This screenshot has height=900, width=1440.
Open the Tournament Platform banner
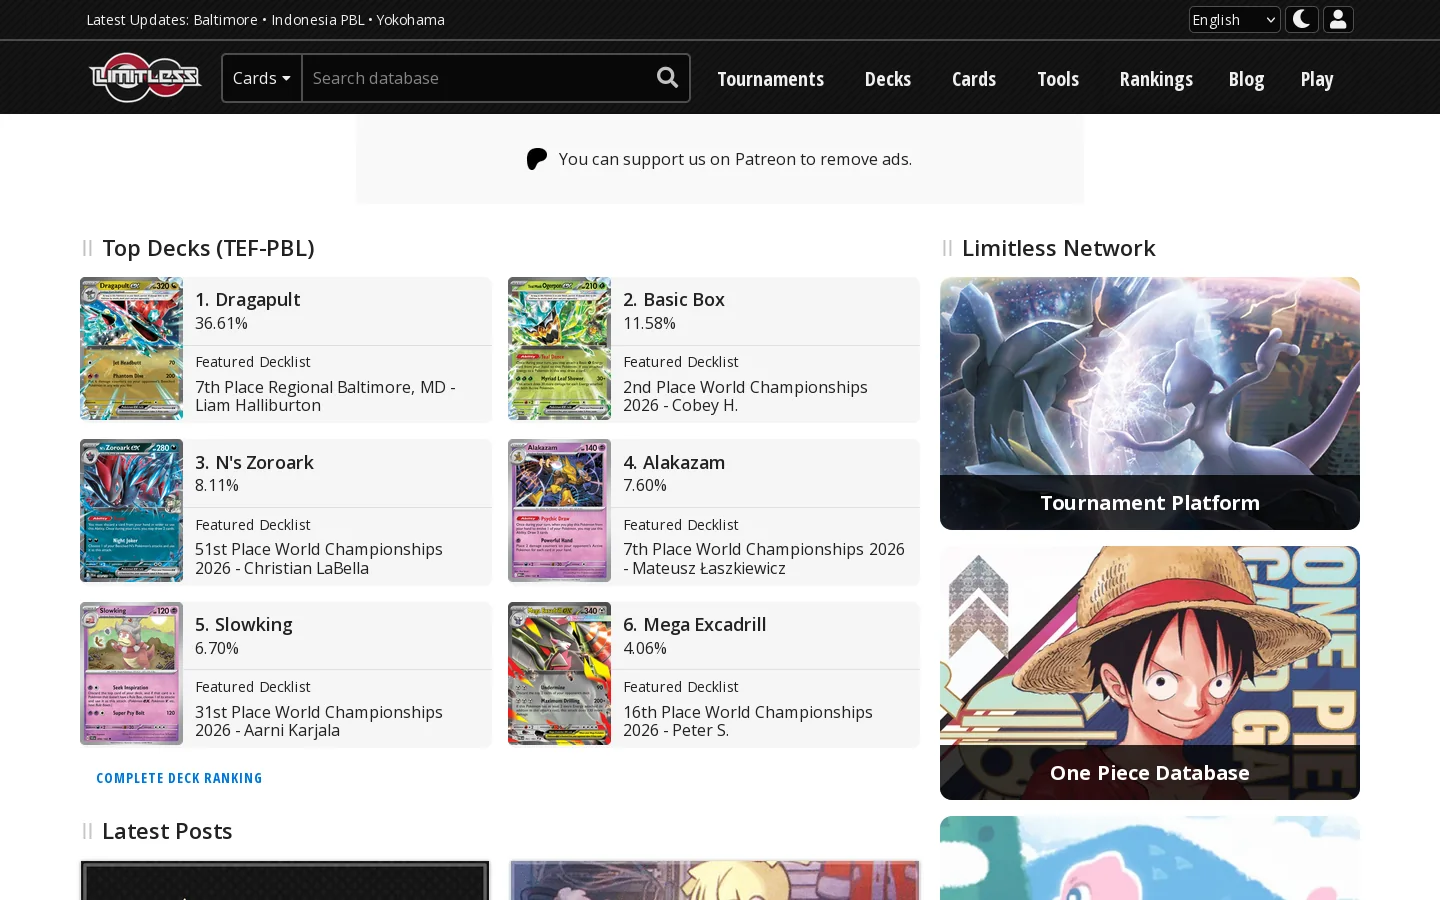click(x=1150, y=403)
